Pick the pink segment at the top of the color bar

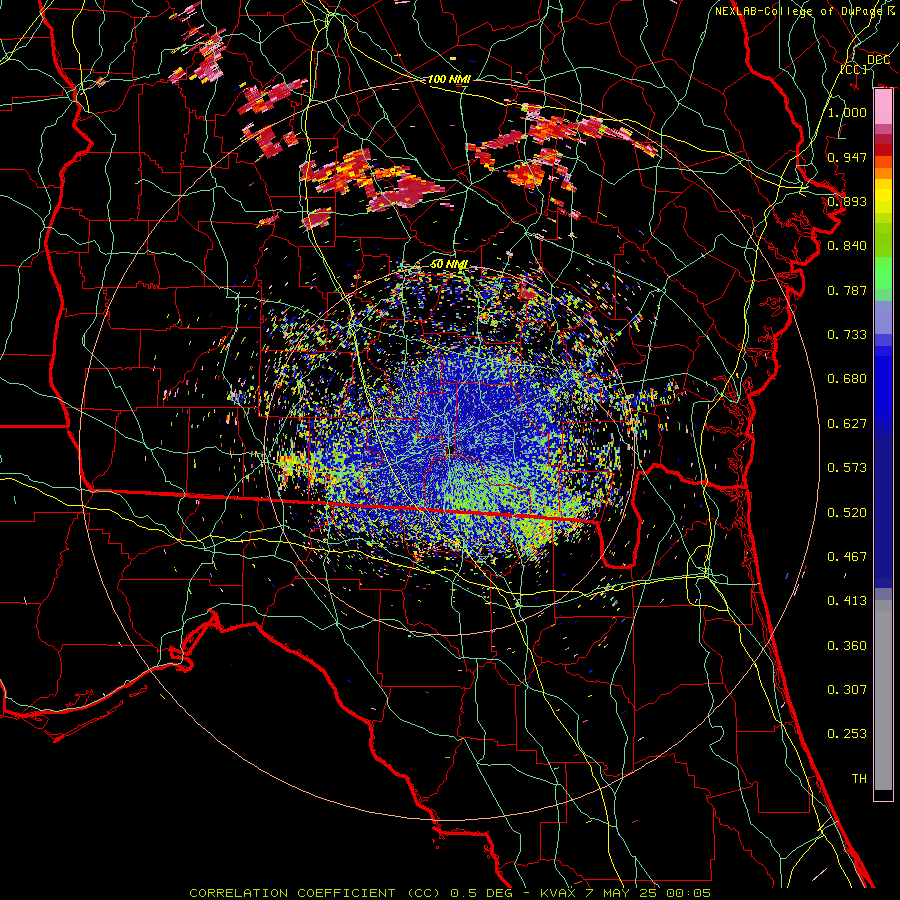pyautogui.click(x=883, y=107)
